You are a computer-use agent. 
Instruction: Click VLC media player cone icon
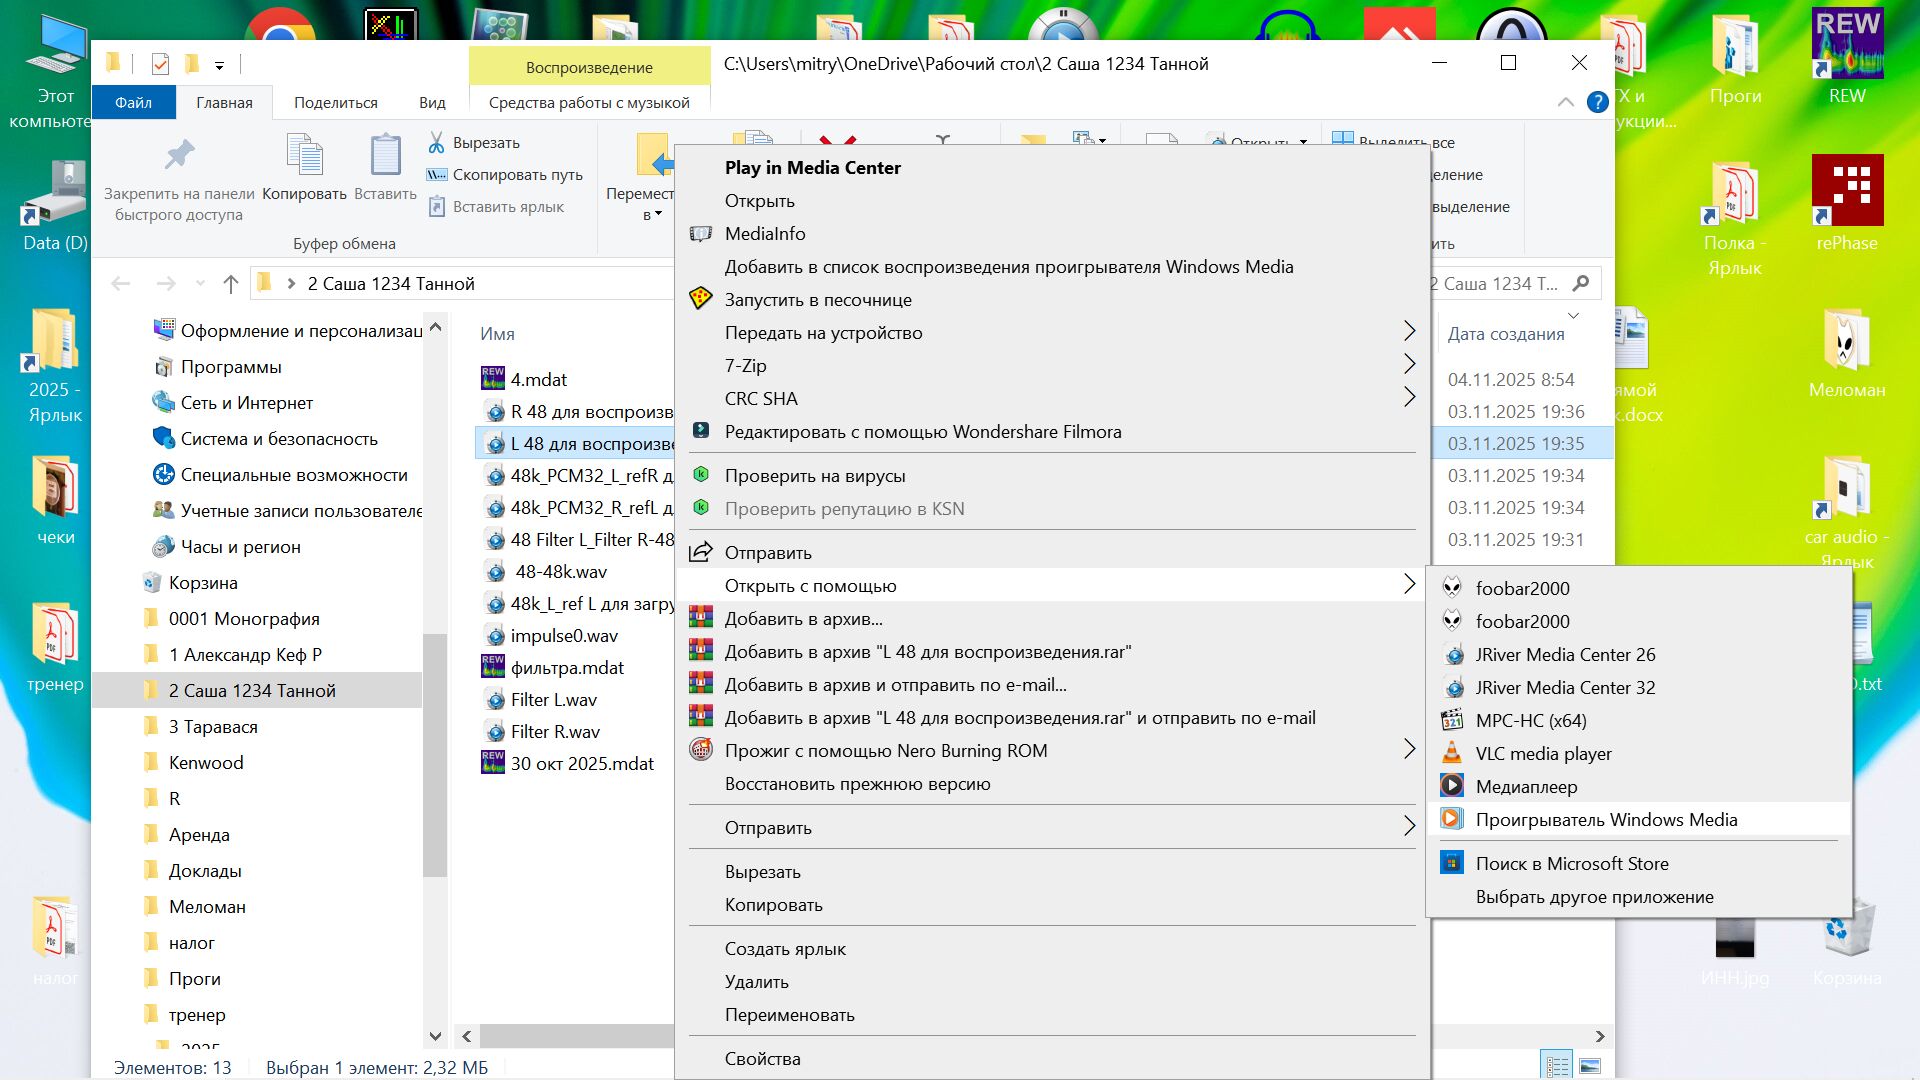tap(1452, 753)
